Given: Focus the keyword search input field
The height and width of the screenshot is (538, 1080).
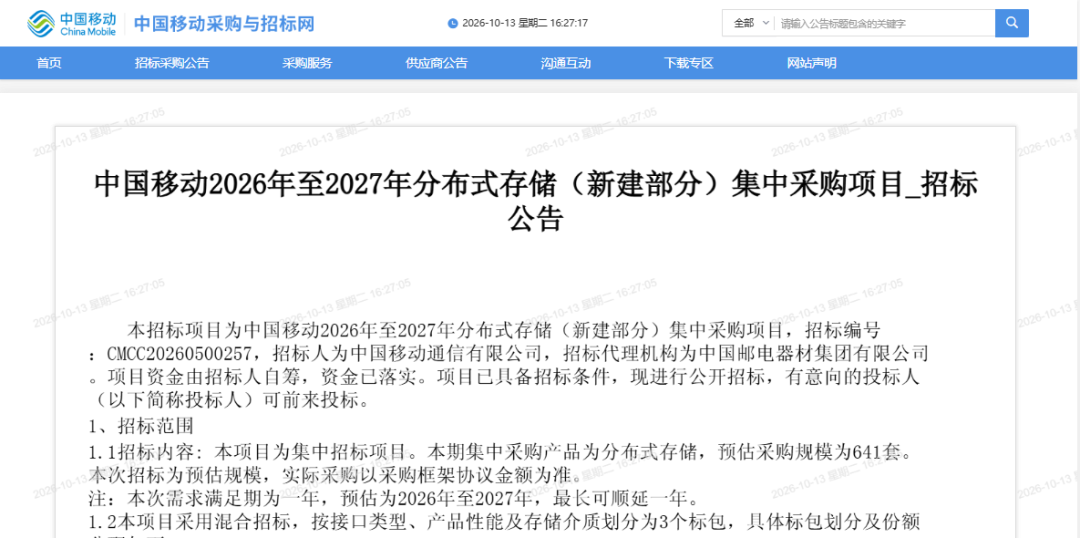Looking at the screenshot, I should [x=885, y=23].
